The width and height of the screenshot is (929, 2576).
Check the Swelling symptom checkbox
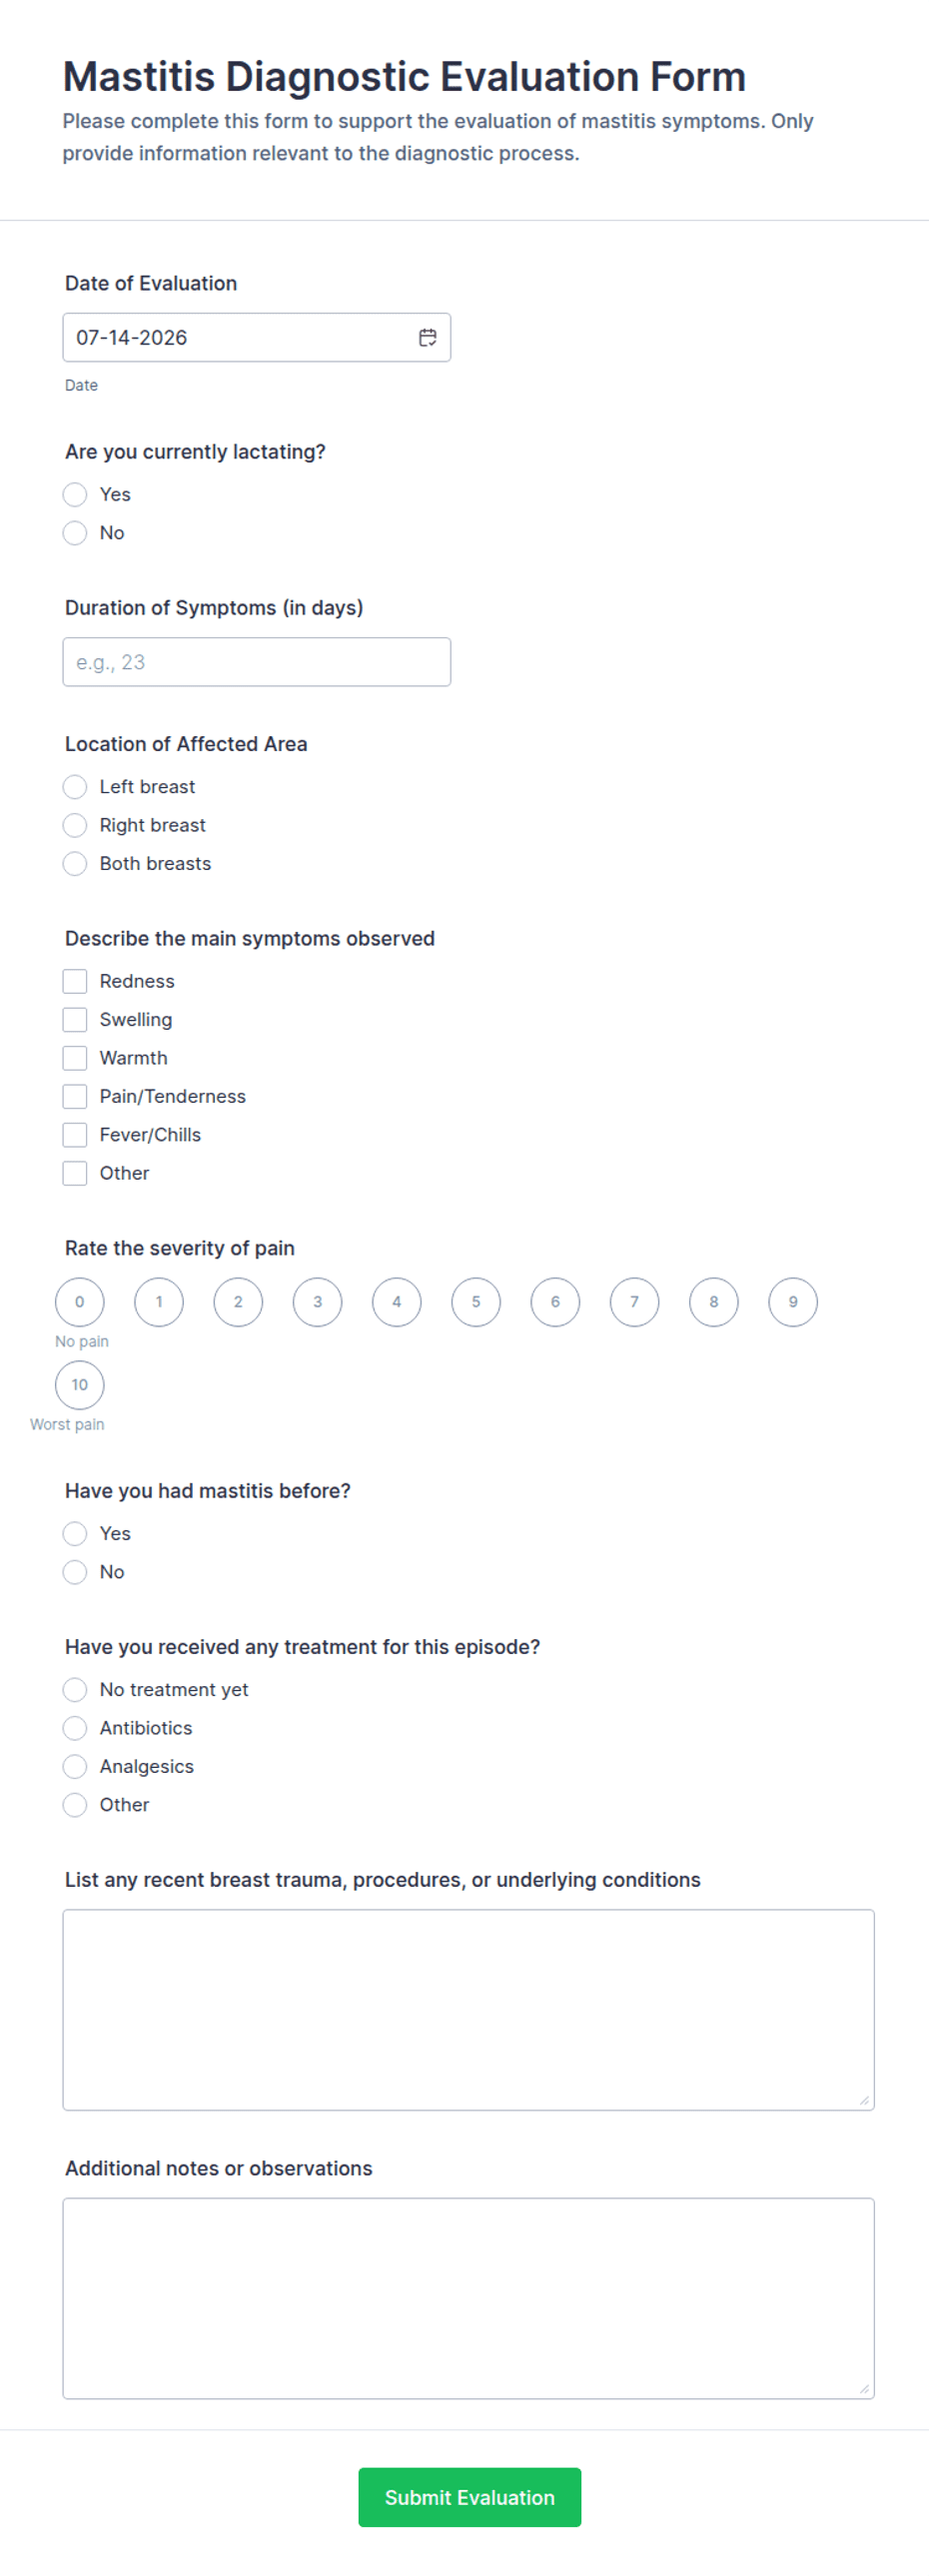click(x=75, y=1020)
